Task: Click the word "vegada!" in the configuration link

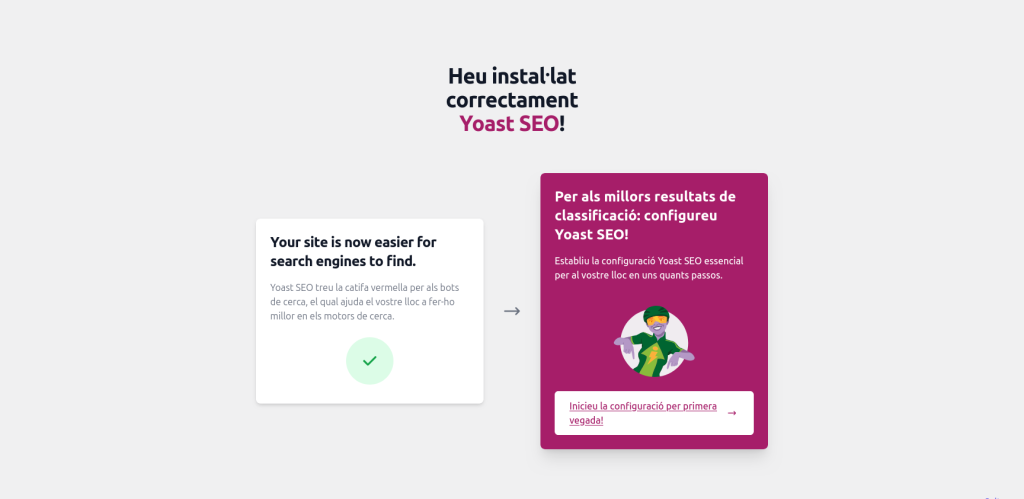Action: [x=586, y=420]
